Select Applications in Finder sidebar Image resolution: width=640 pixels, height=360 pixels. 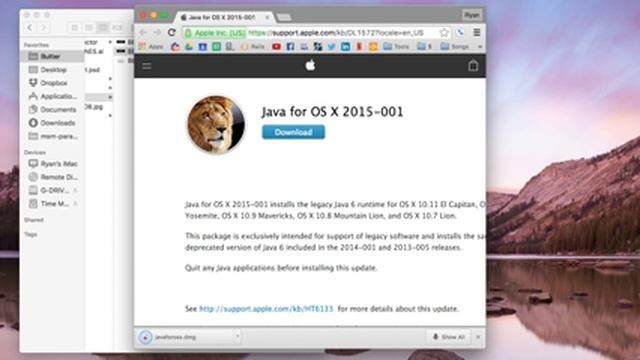(52, 96)
